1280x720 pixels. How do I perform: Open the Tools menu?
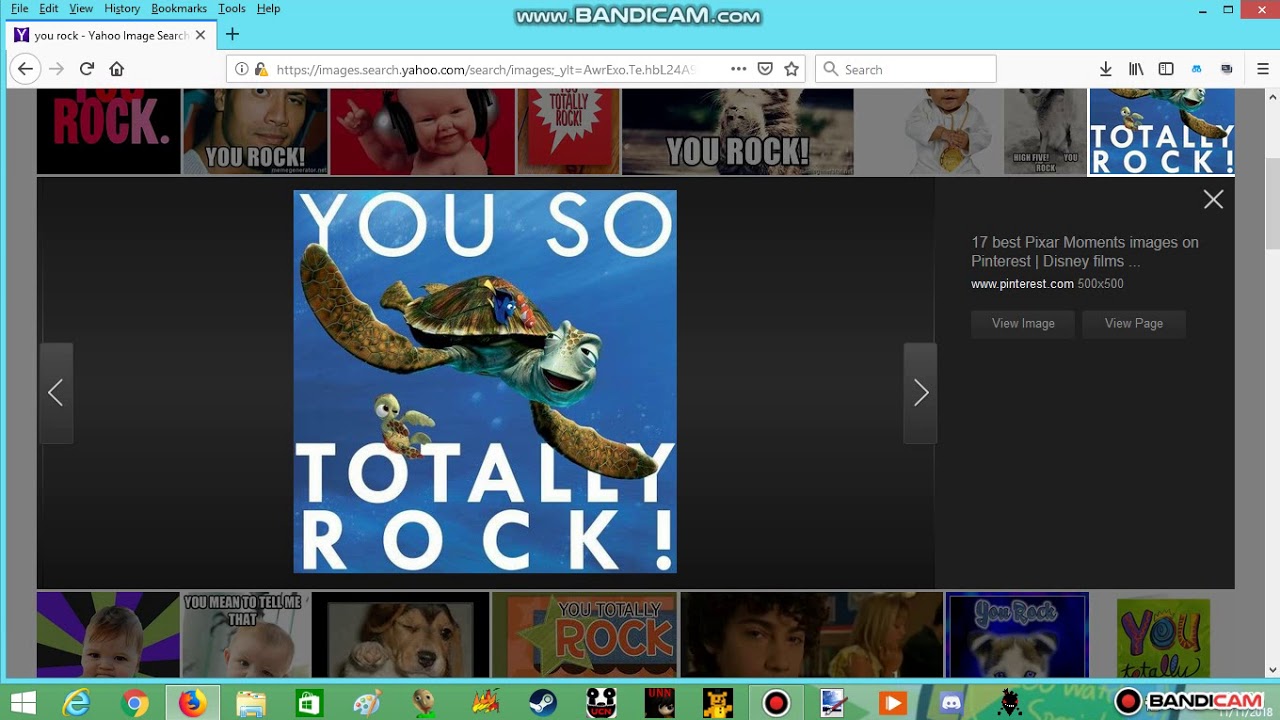coord(232,8)
